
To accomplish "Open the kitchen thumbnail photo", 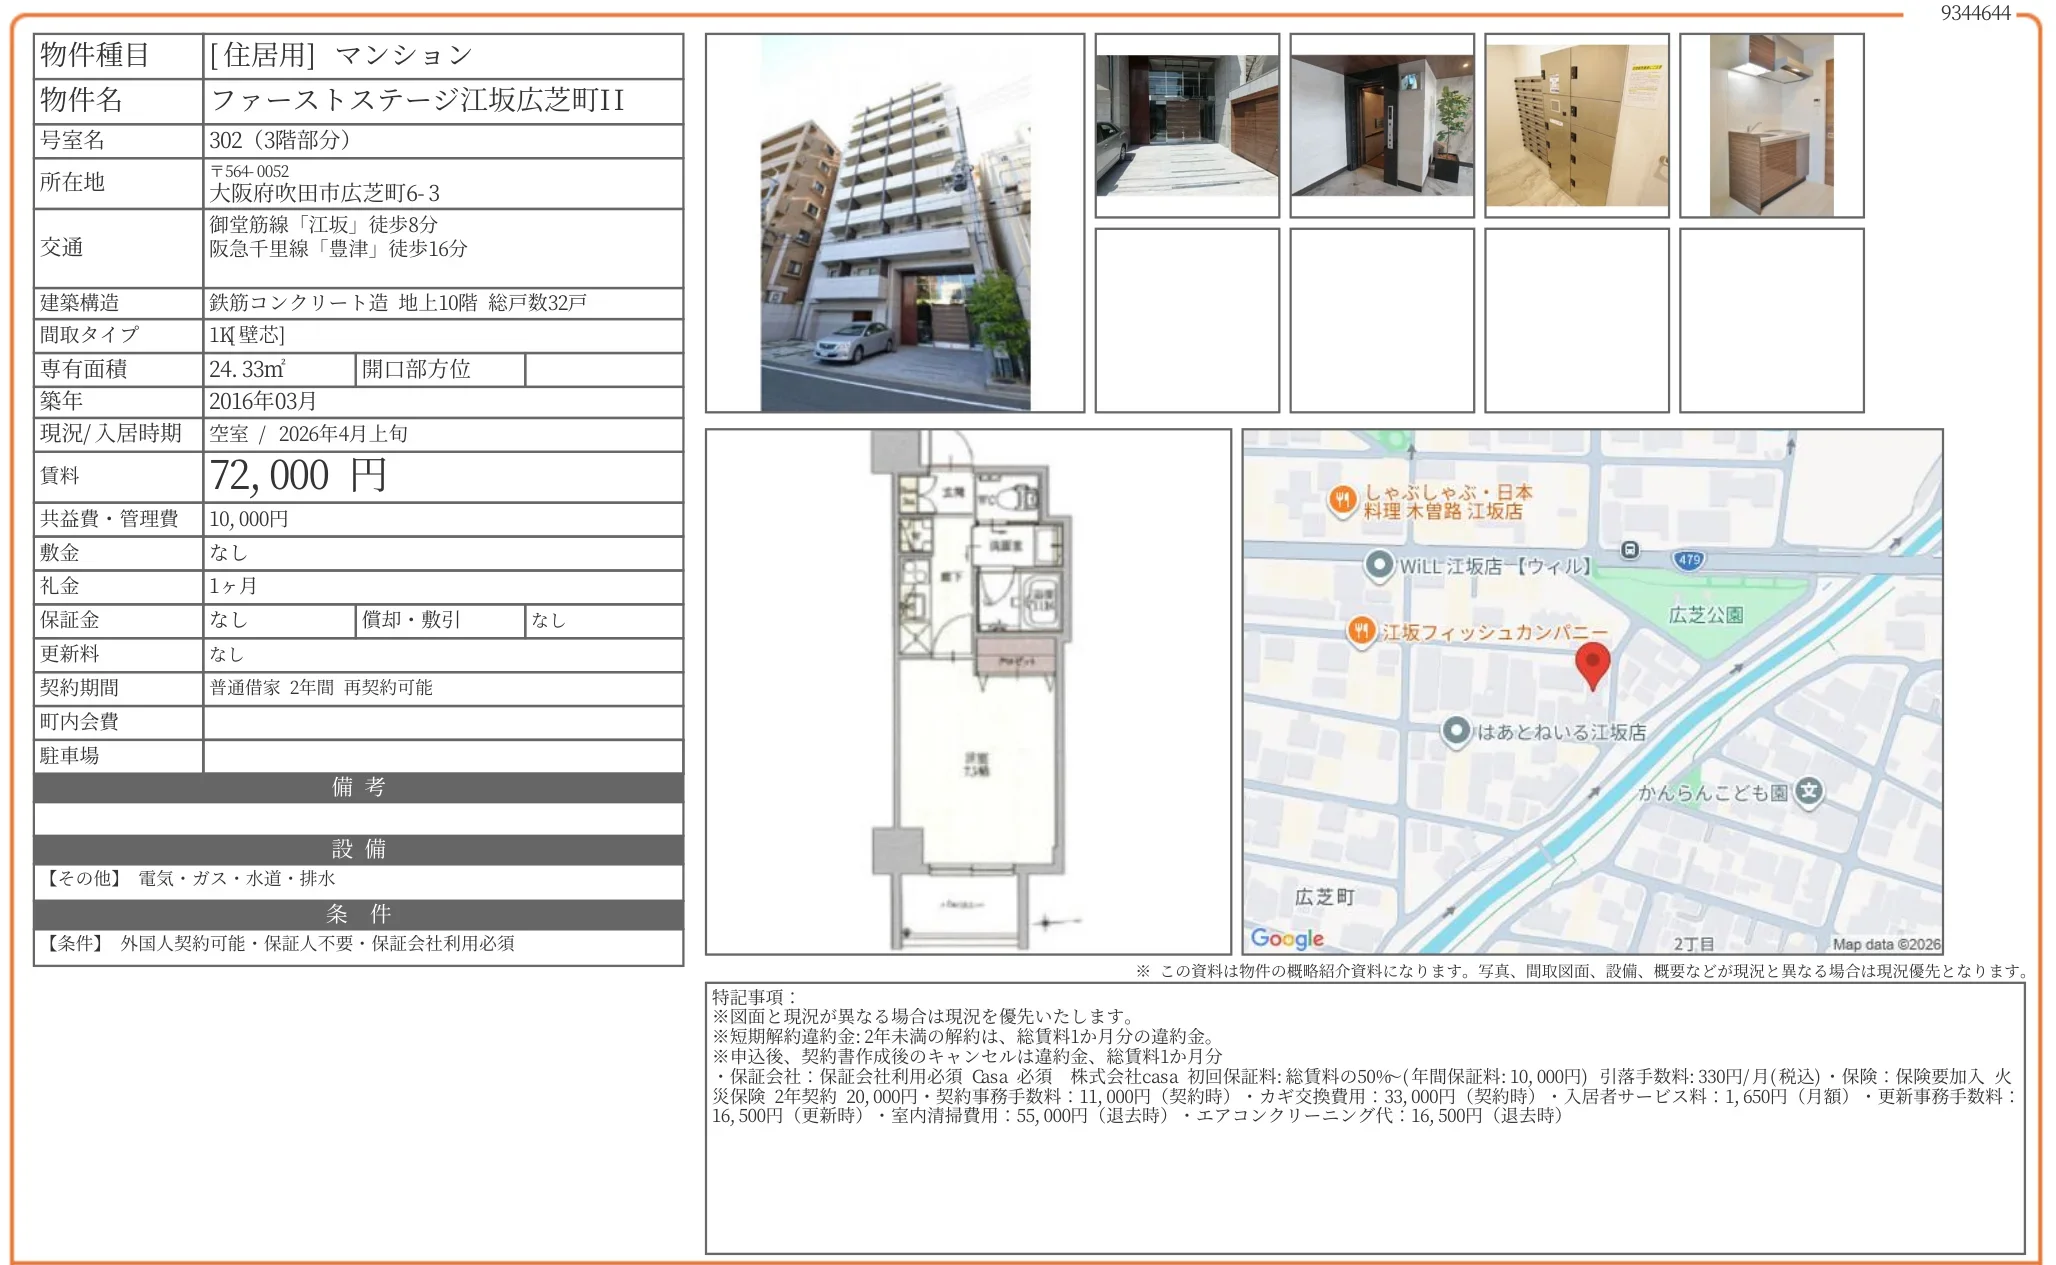I will coord(1771,126).
